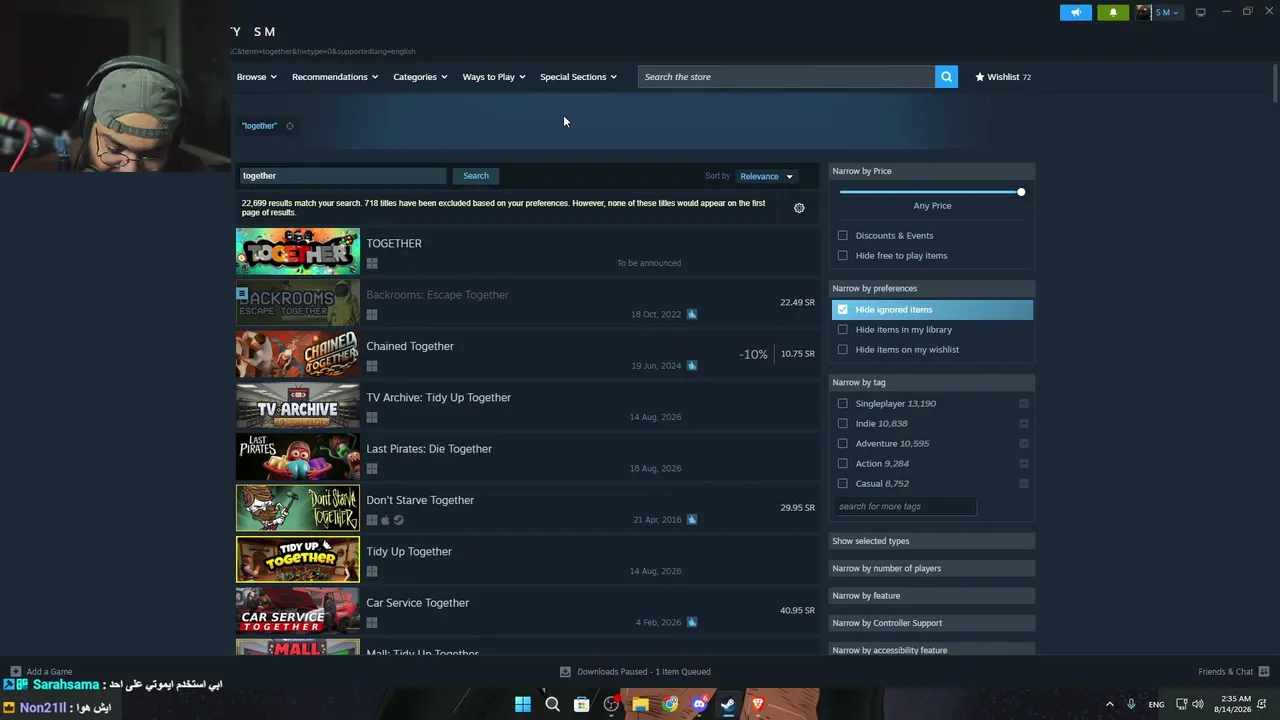Expand Narrow by Controller Support section
This screenshot has width=1280, height=720.
[x=932, y=623]
